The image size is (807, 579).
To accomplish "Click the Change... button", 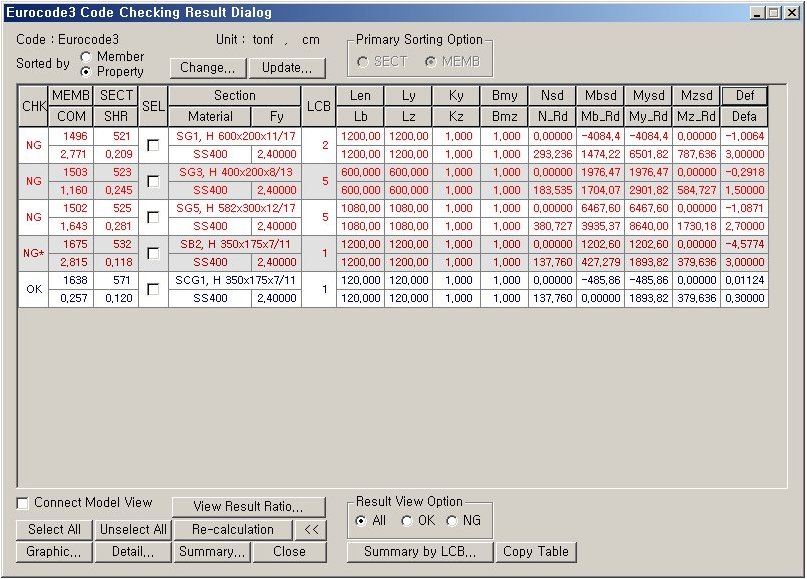I will tap(208, 68).
